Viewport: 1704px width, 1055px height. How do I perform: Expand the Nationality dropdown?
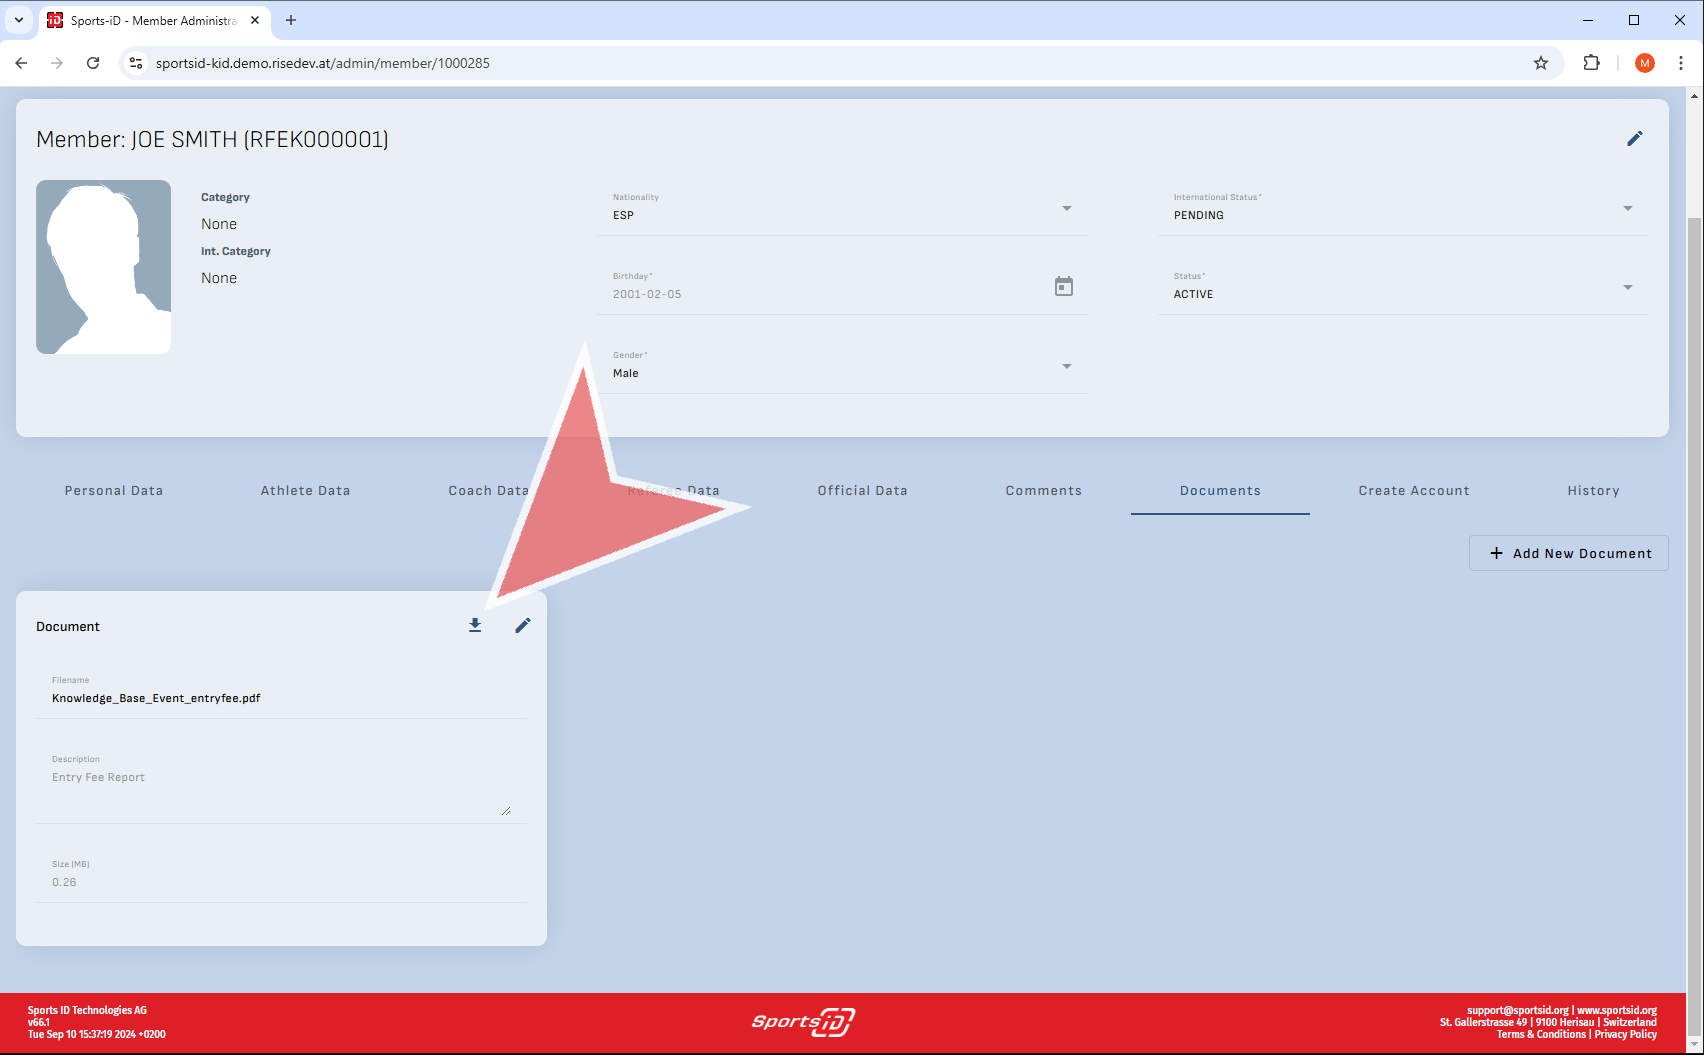(1066, 208)
